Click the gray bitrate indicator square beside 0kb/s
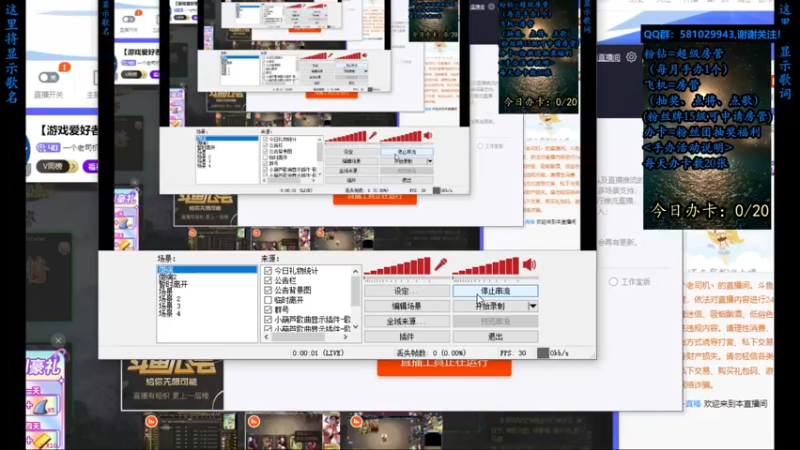 click(x=543, y=353)
